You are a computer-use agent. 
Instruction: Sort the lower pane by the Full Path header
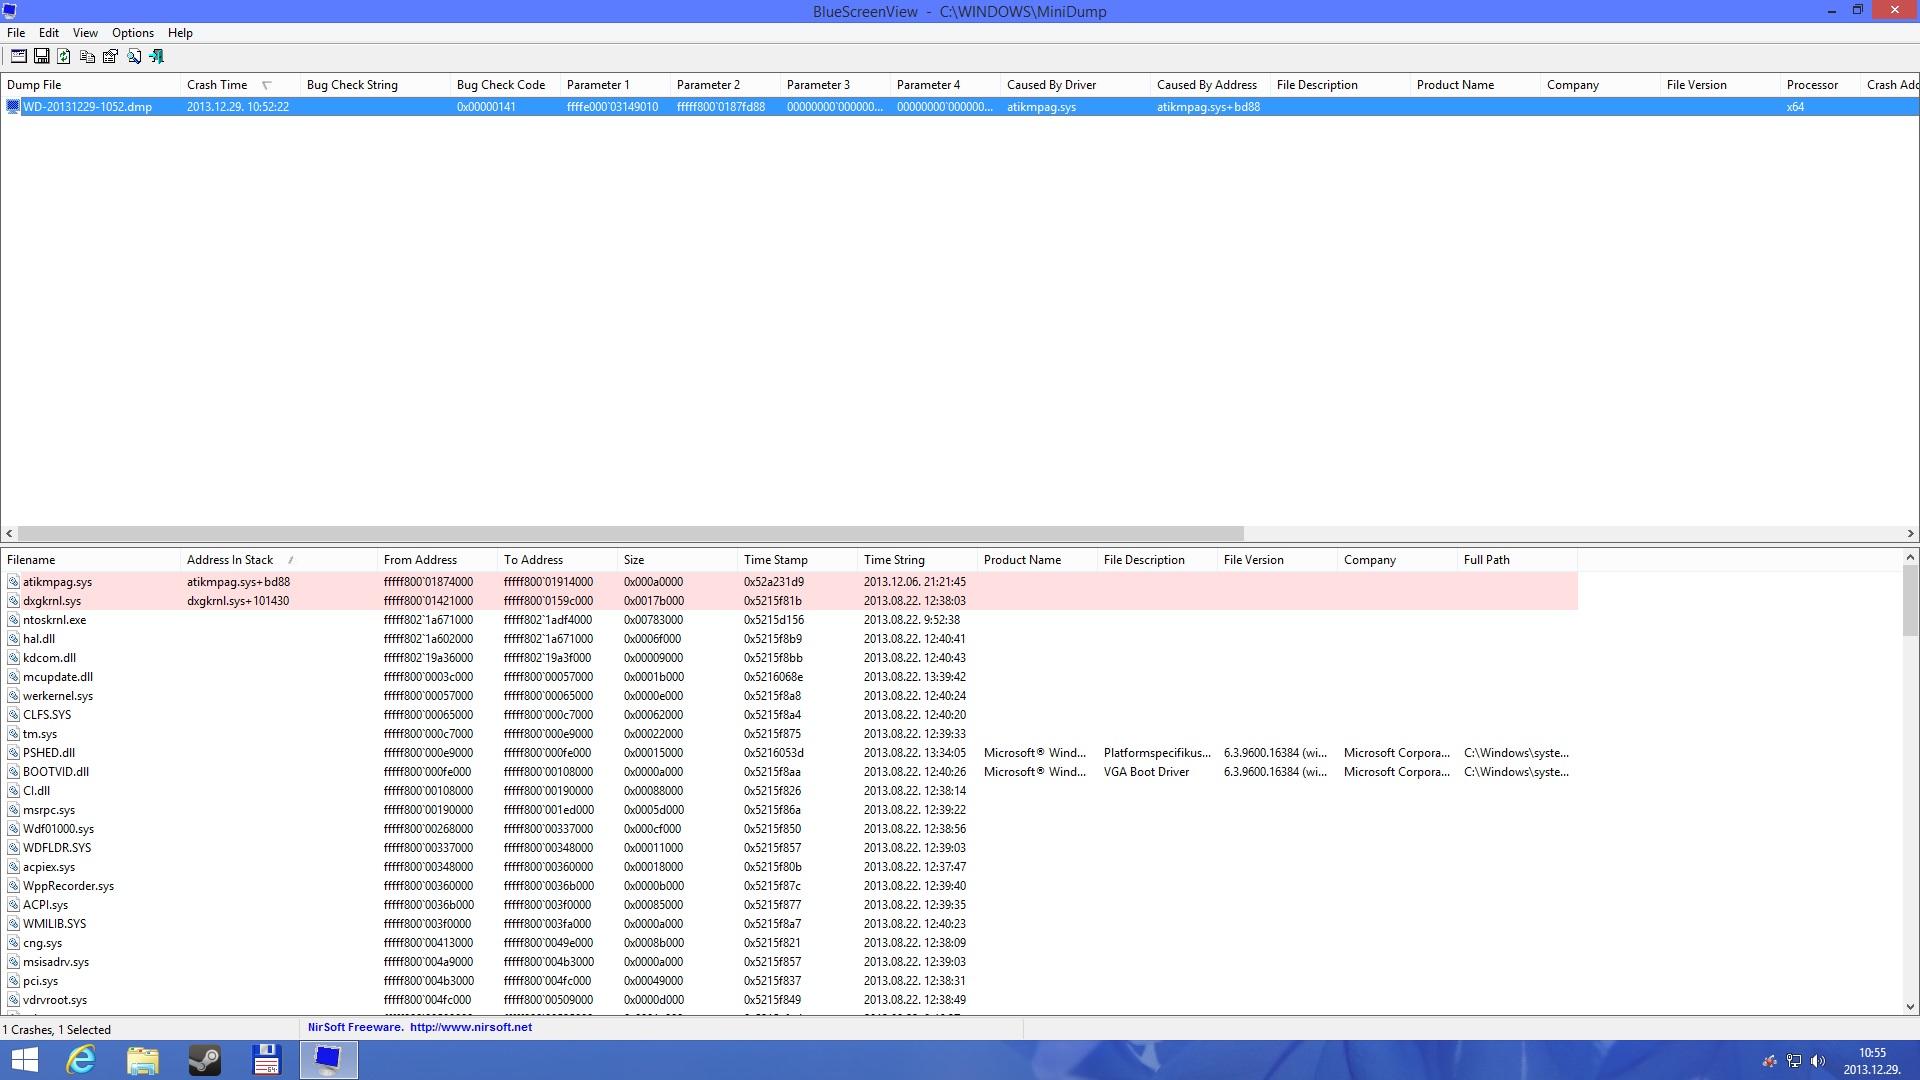pyautogui.click(x=1517, y=560)
